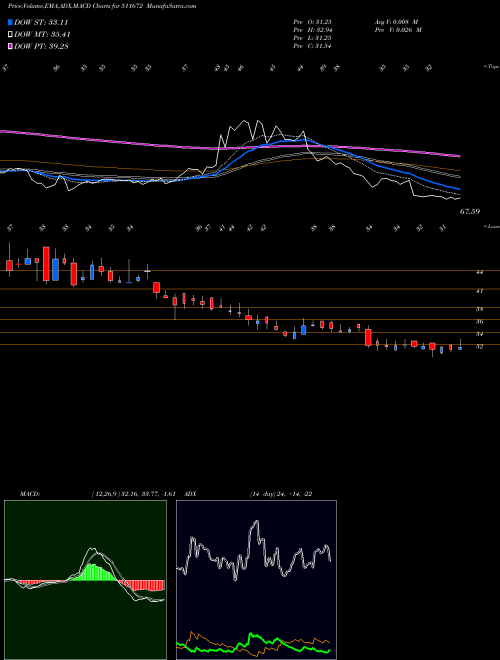The width and height of the screenshot is (500, 660).
Task: Select the 'DOW MT: 35.41' legend label
Action: (42, 35)
